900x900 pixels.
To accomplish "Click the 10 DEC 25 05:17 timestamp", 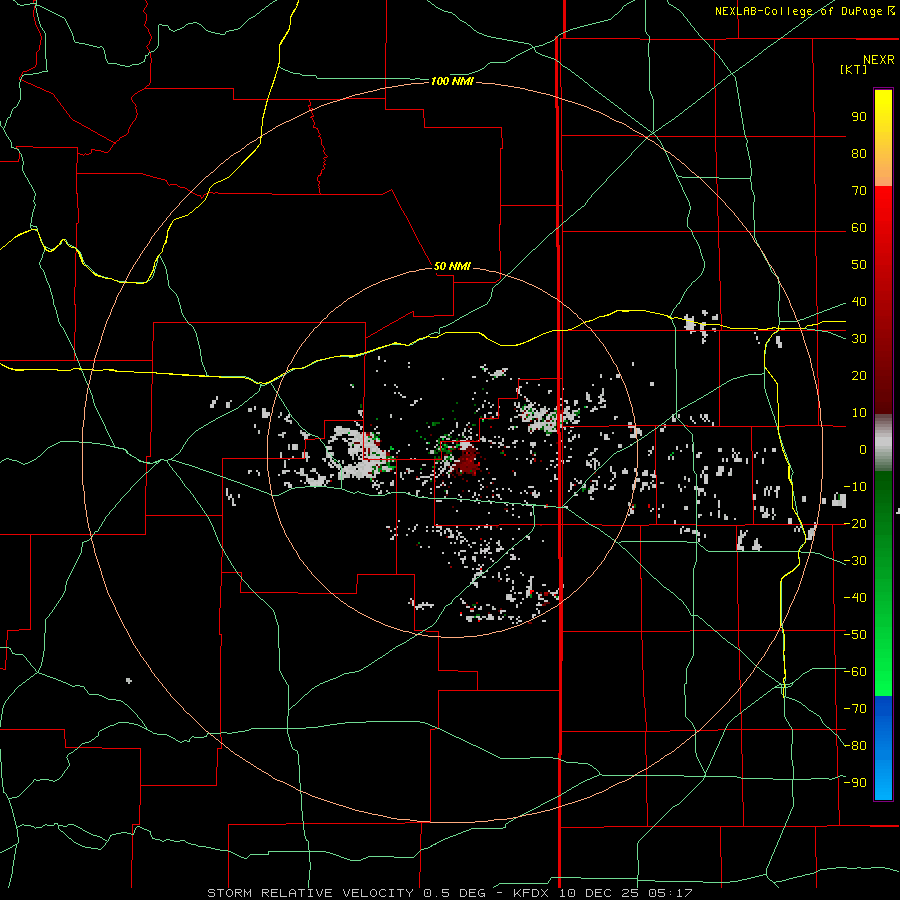I will [625, 893].
